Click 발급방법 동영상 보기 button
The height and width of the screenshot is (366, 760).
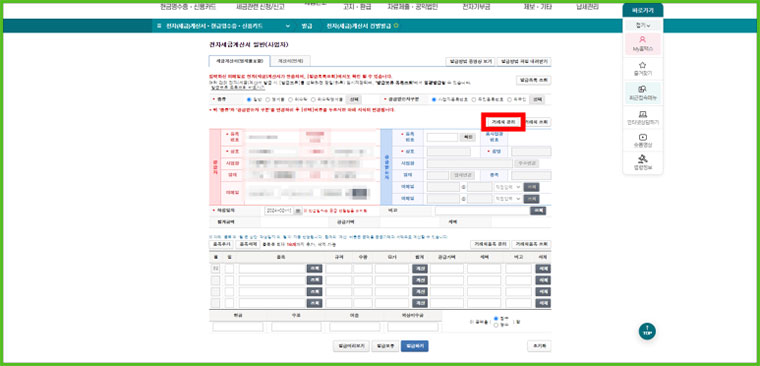click(470, 62)
